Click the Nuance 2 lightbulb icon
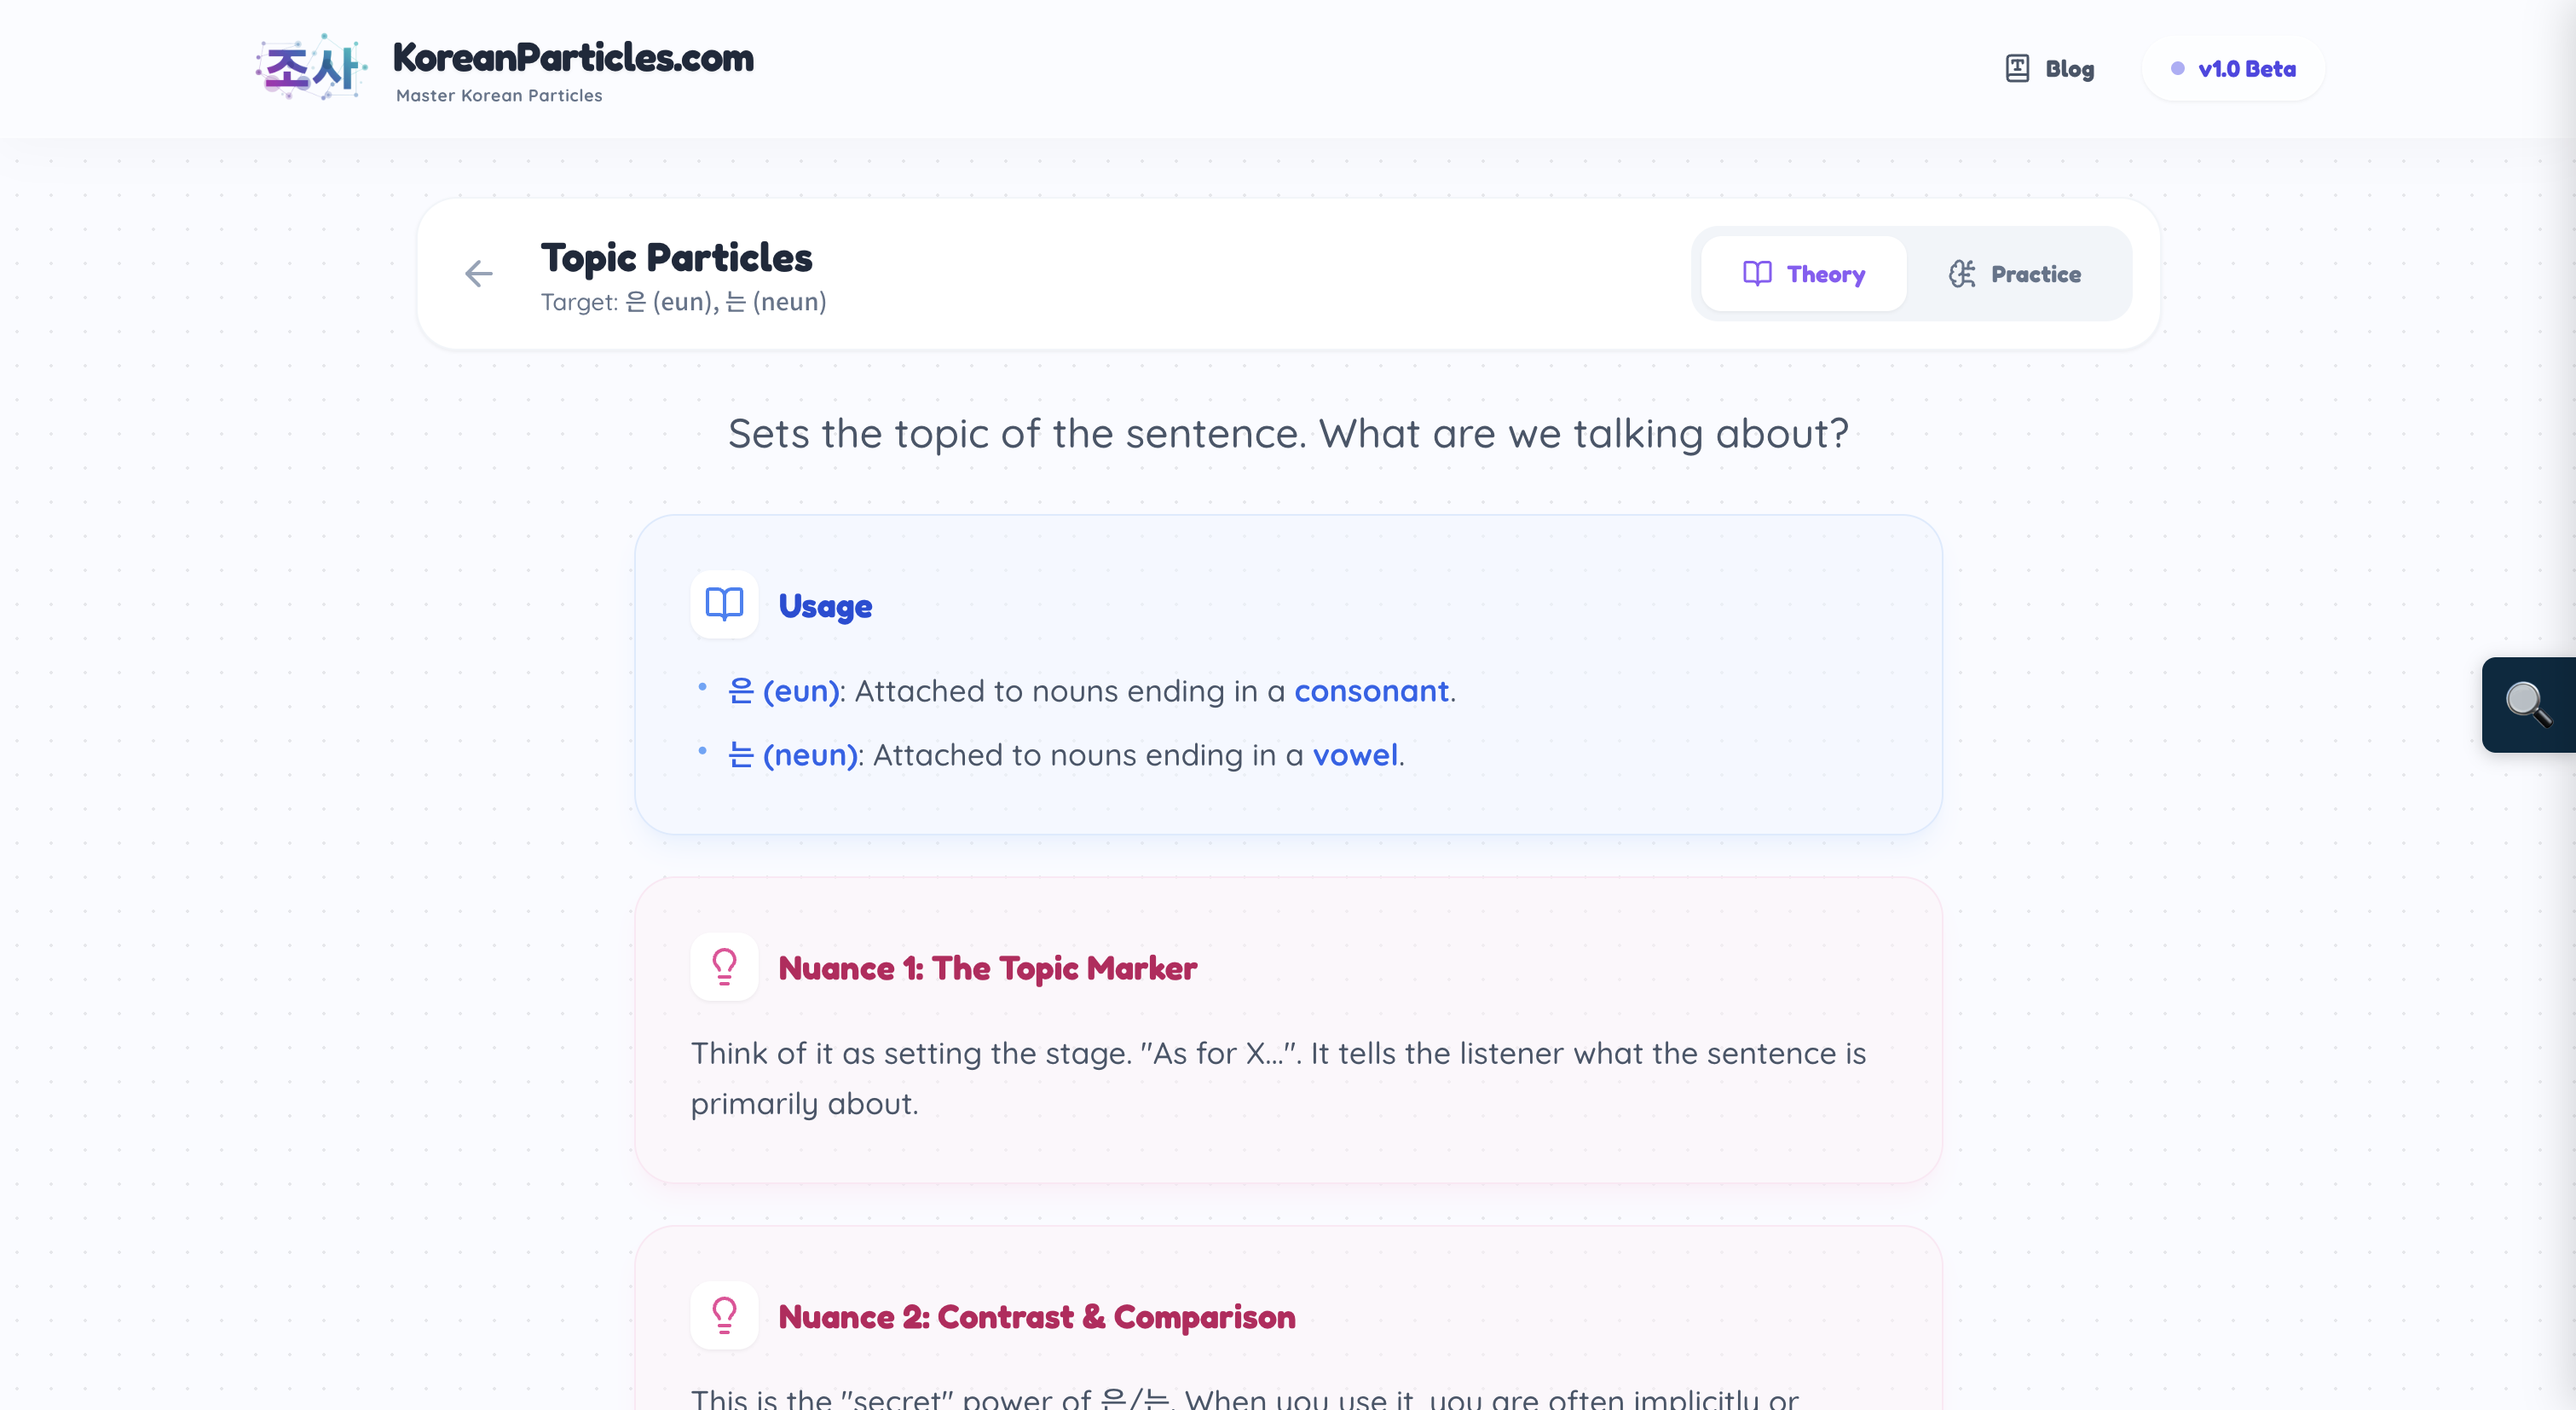2576x1410 pixels. [724, 1315]
